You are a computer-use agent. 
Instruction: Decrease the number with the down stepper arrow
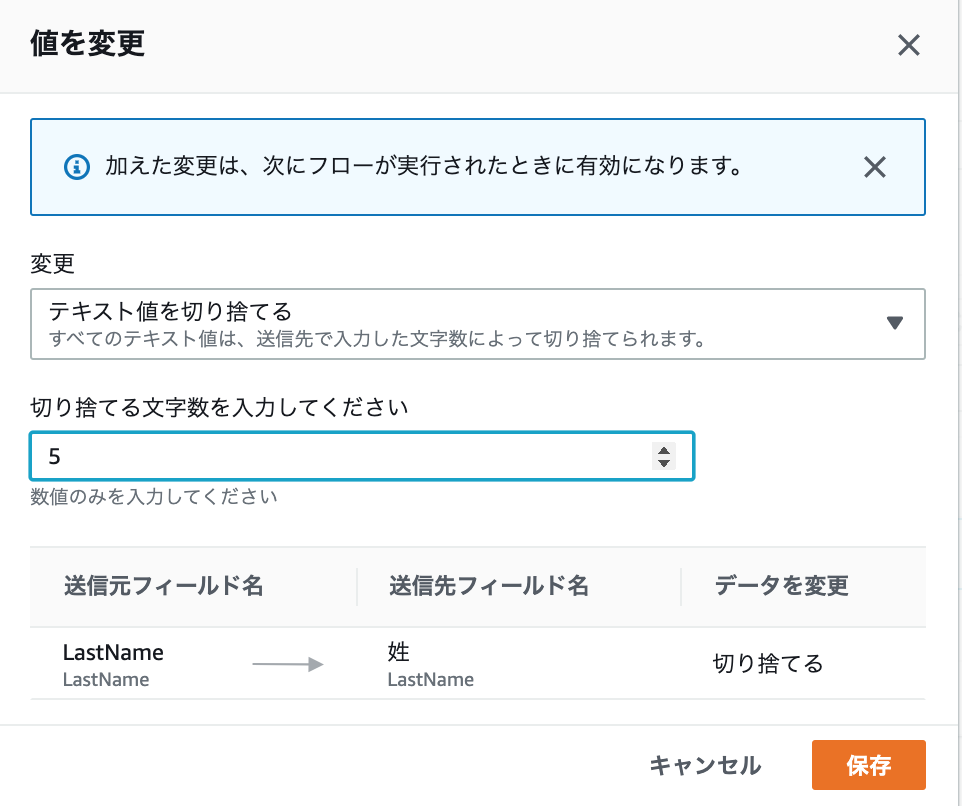pyautogui.click(x=664, y=464)
